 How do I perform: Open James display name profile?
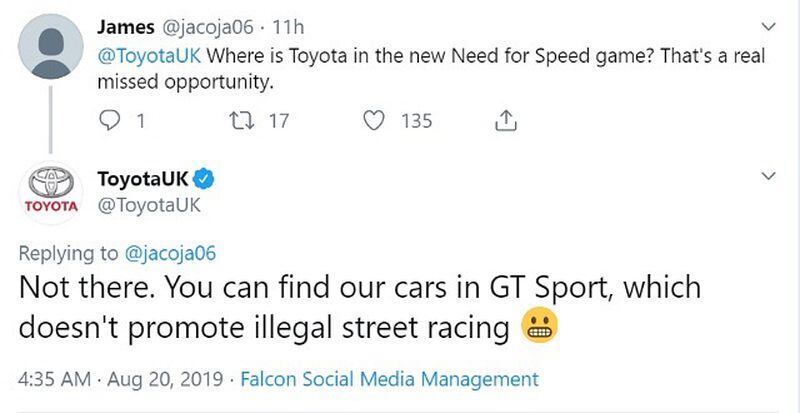point(126,27)
